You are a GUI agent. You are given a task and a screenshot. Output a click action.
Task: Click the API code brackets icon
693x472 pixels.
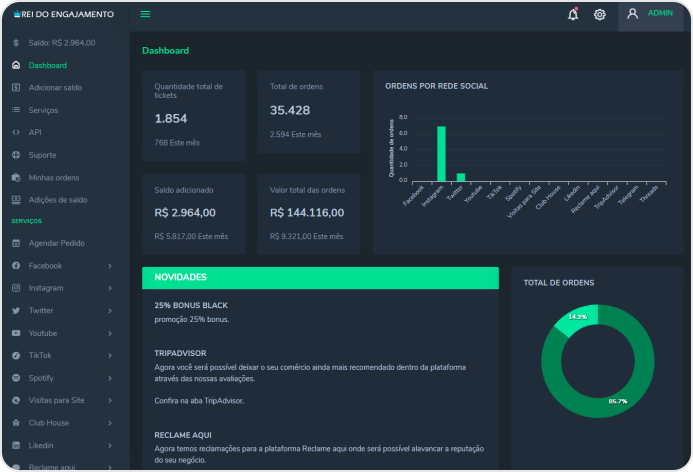coord(16,132)
